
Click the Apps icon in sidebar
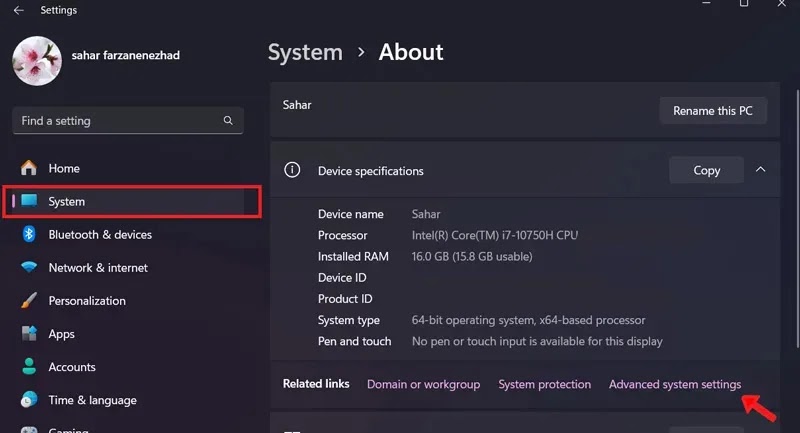click(x=29, y=334)
